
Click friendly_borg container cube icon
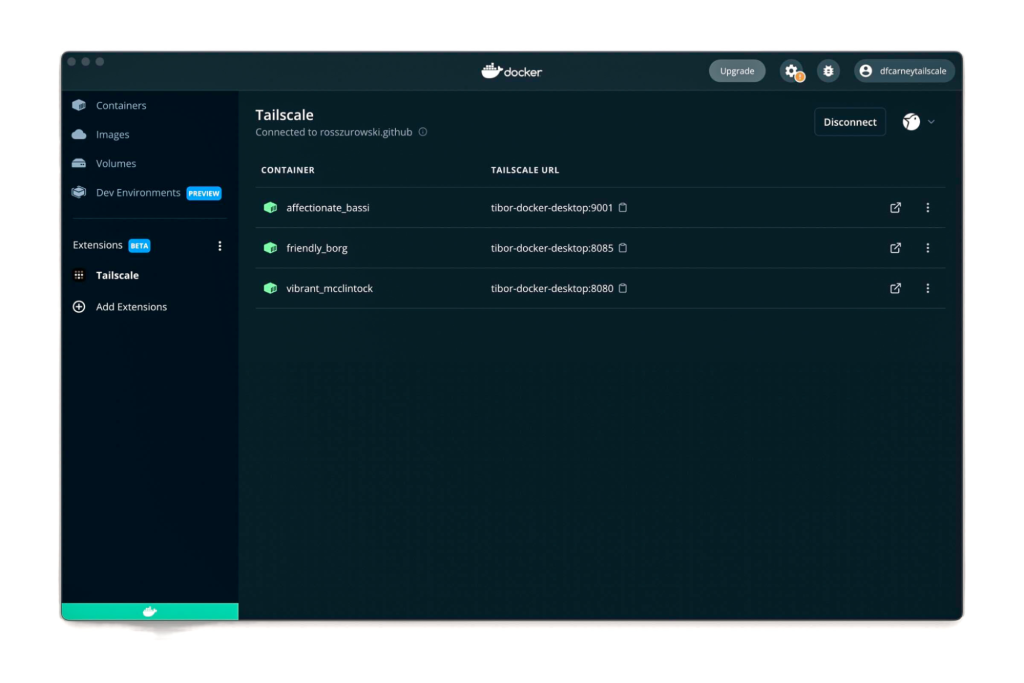(270, 248)
